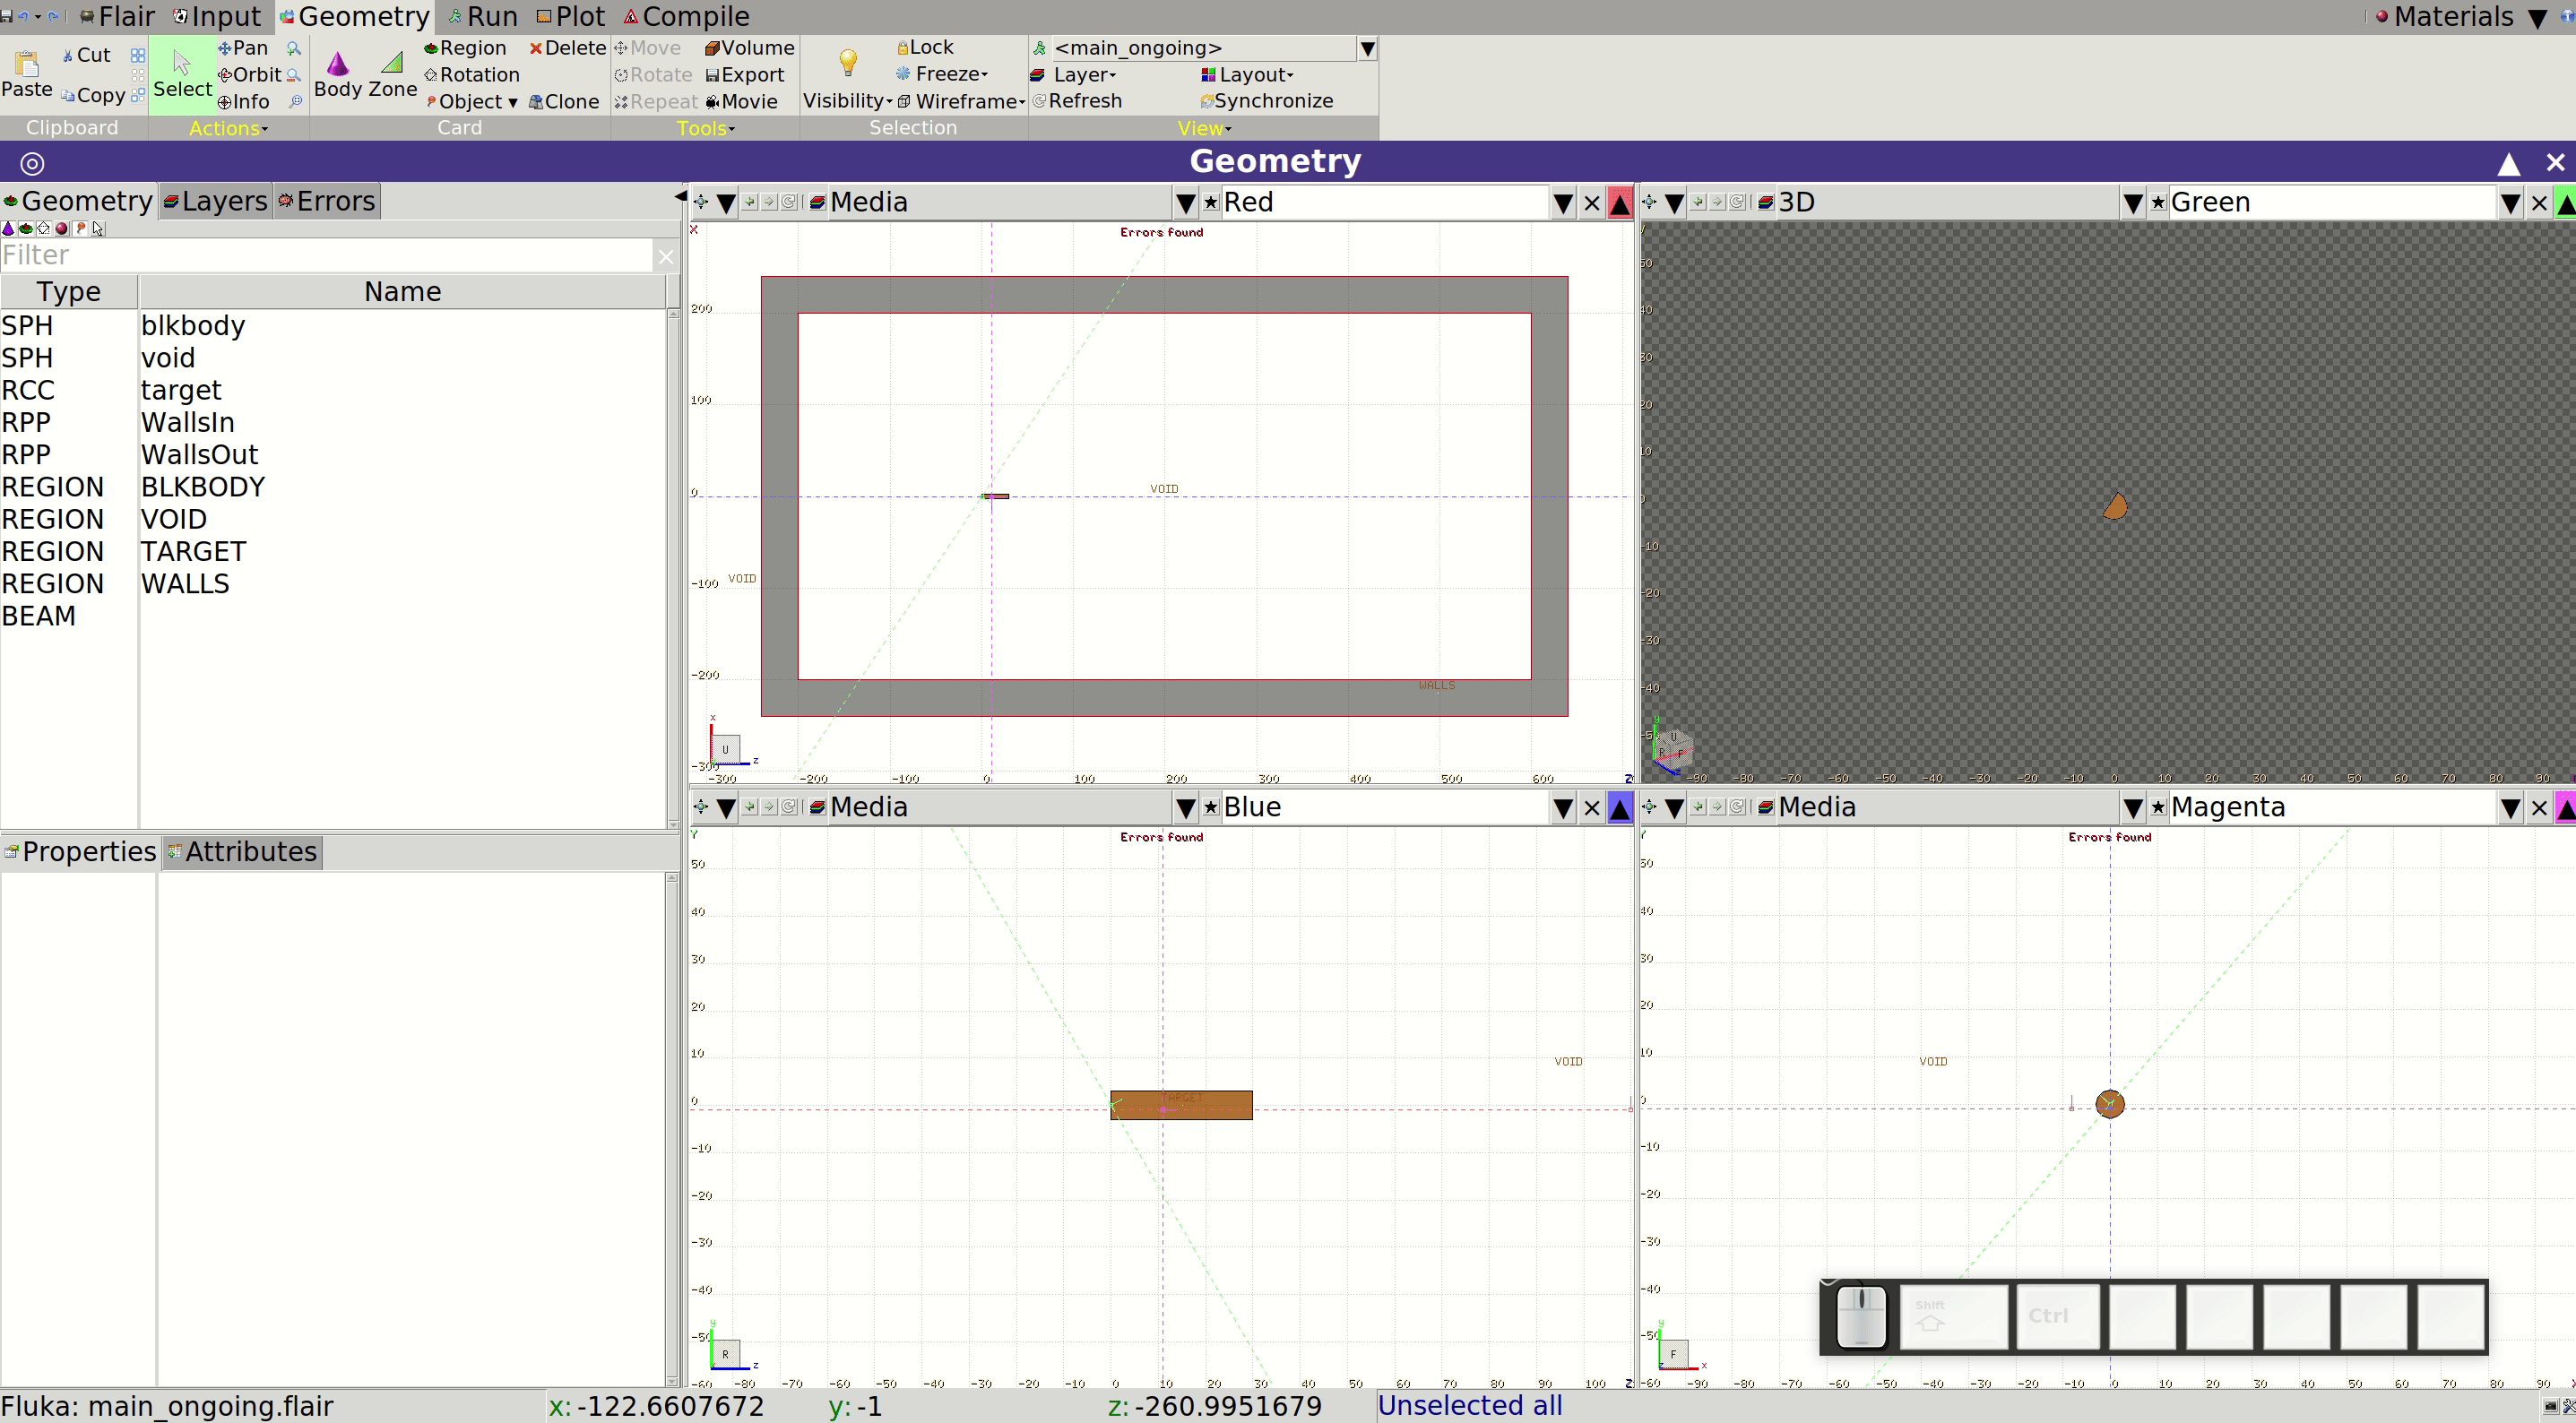Click the Cut scissors tool
The height and width of the screenshot is (1423, 2576).
tap(86, 55)
